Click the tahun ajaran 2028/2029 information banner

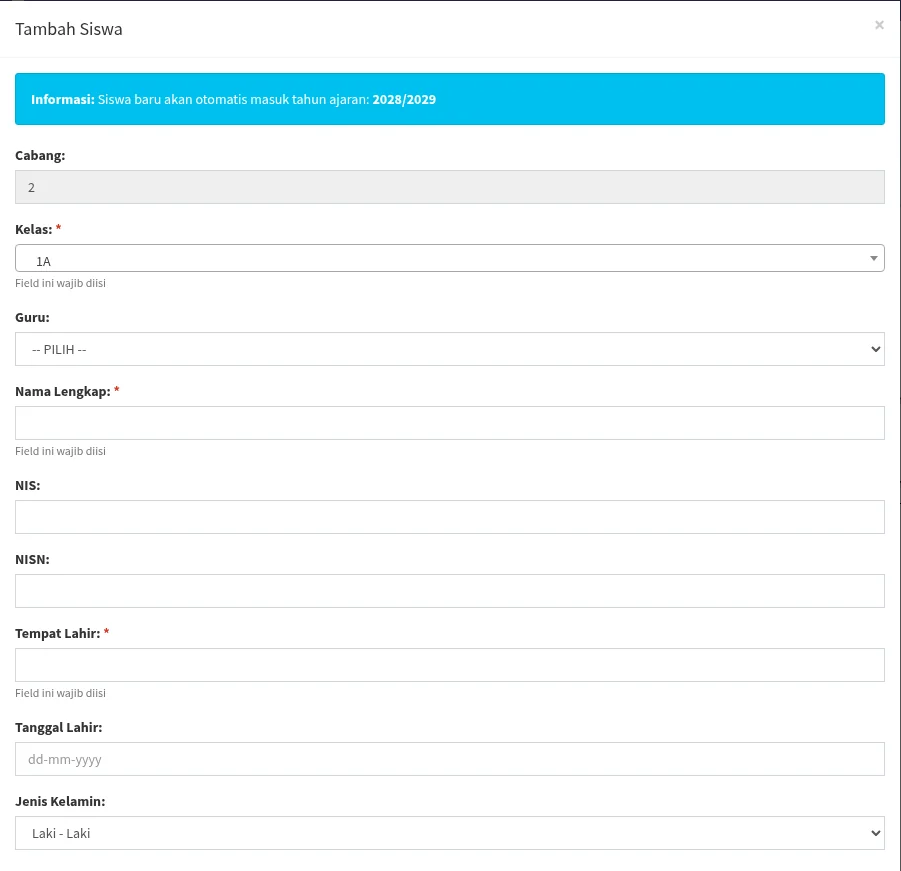coord(449,99)
